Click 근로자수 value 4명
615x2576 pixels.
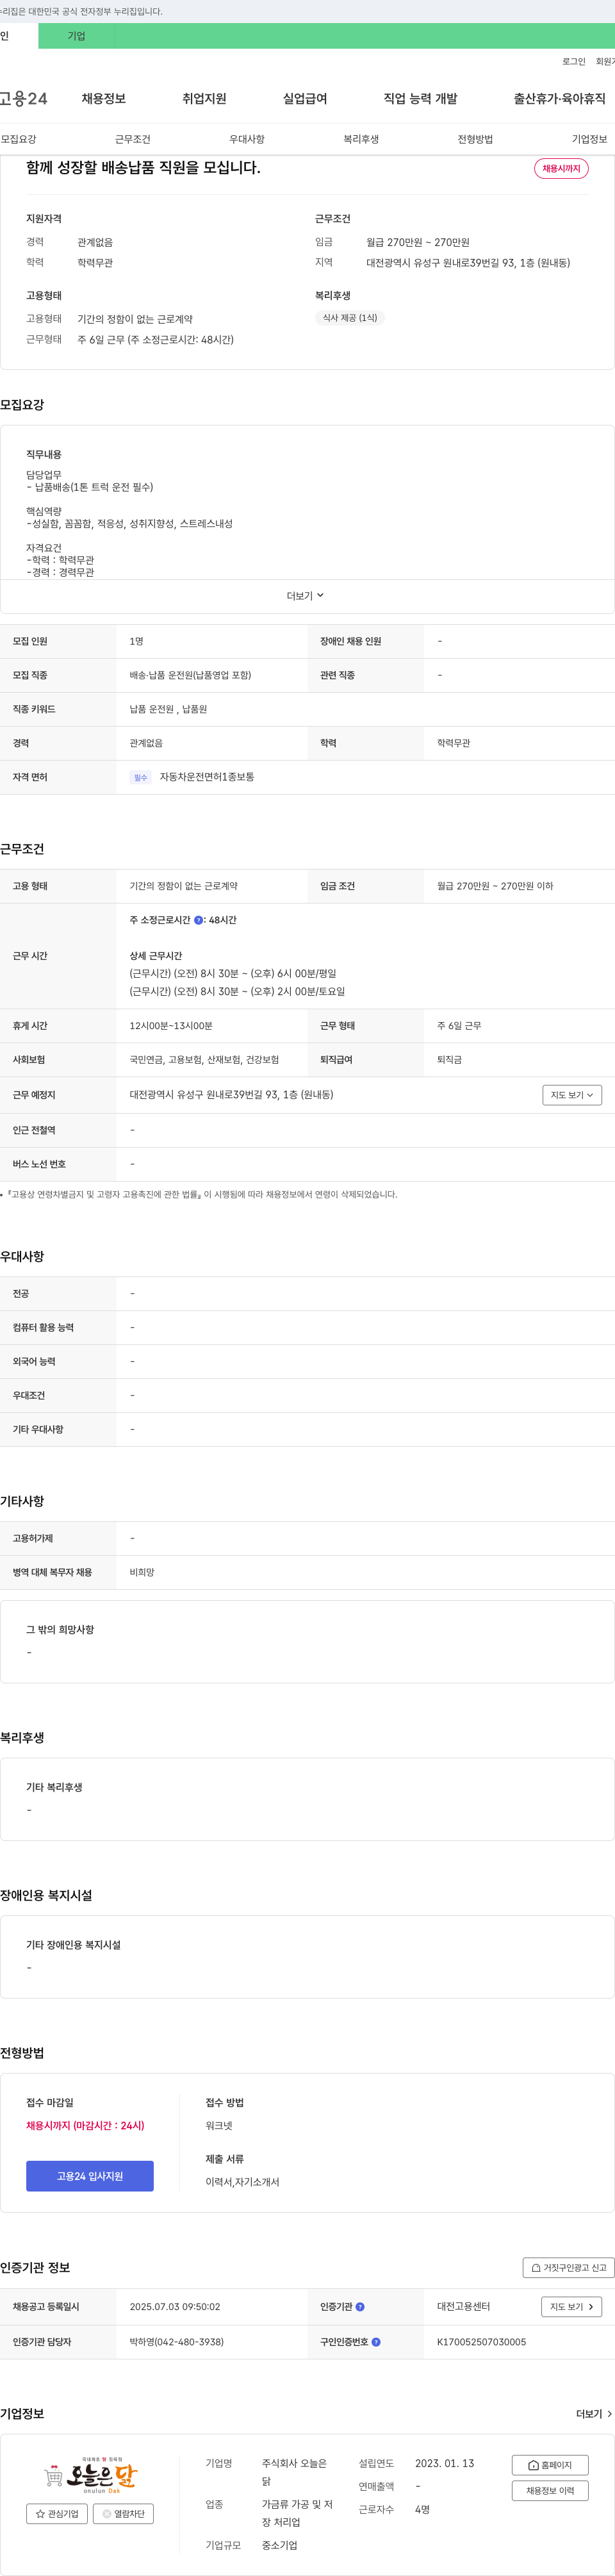point(422,2509)
